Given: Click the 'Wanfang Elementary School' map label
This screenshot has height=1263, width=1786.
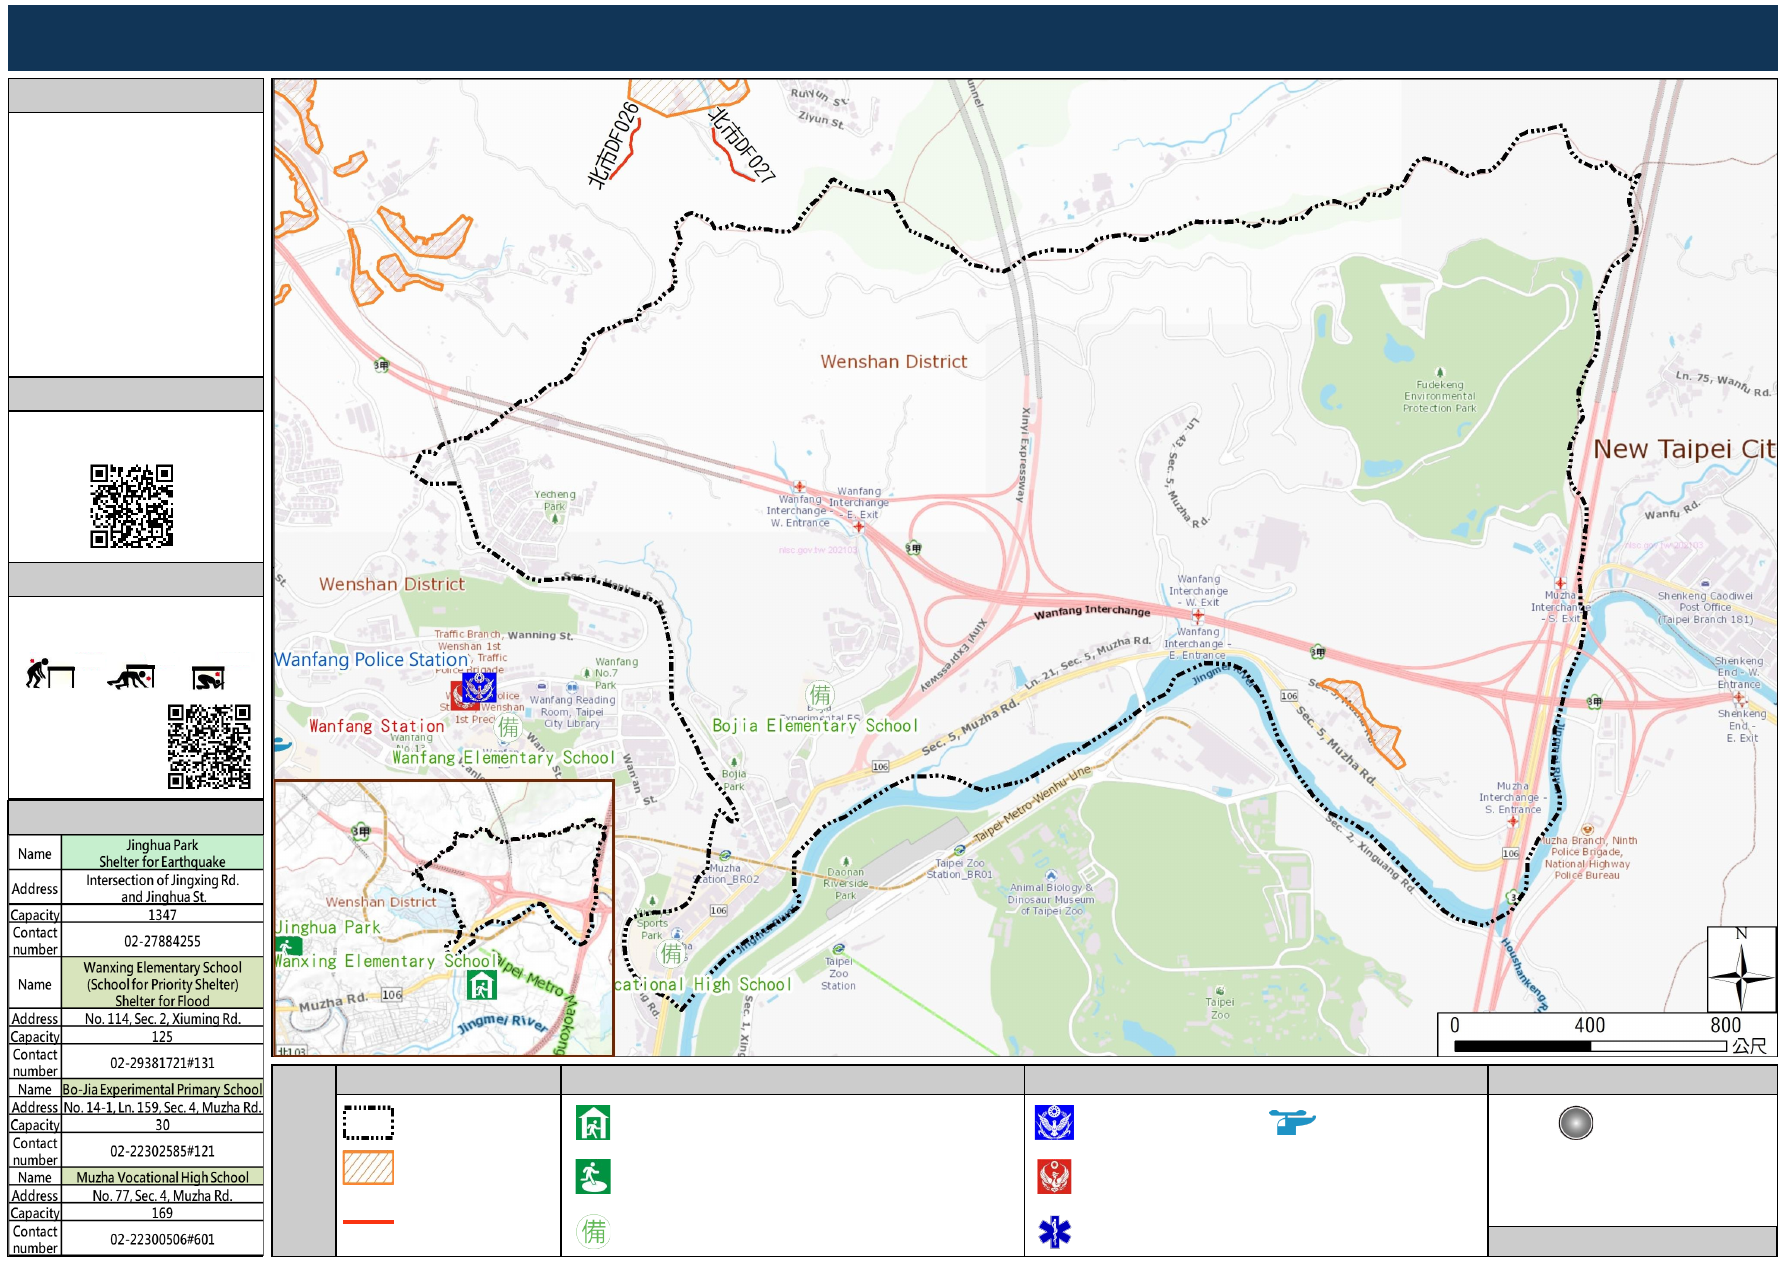Looking at the screenshot, I should (x=503, y=757).
